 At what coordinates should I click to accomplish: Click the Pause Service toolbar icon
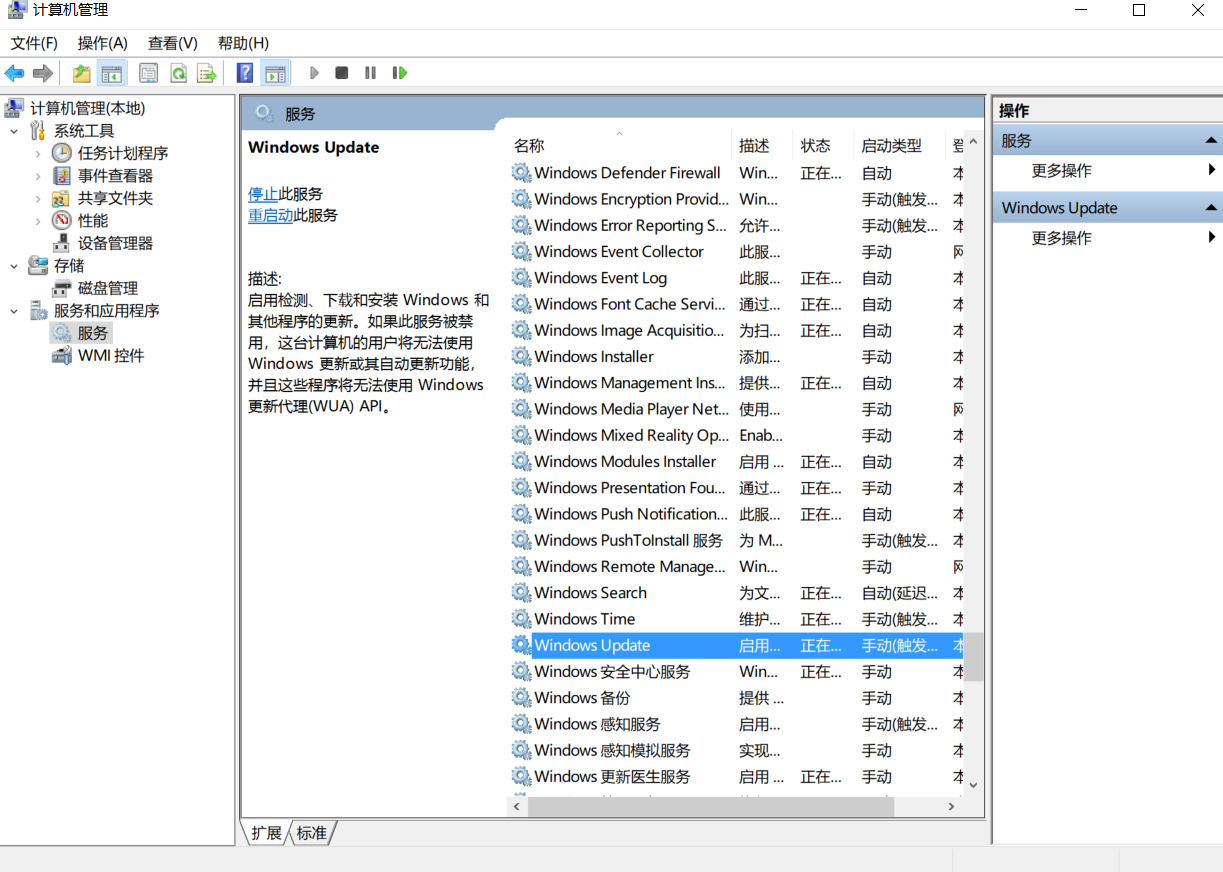[x=370, y=73]
